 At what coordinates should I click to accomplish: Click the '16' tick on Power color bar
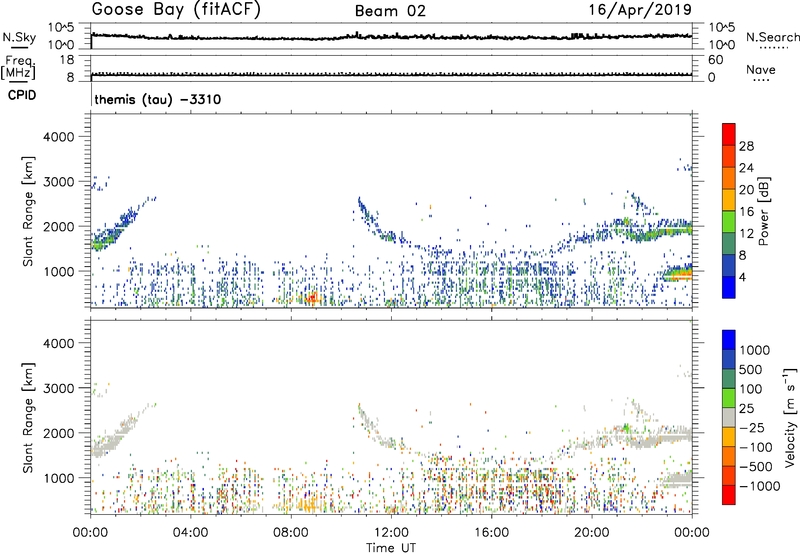746,212
